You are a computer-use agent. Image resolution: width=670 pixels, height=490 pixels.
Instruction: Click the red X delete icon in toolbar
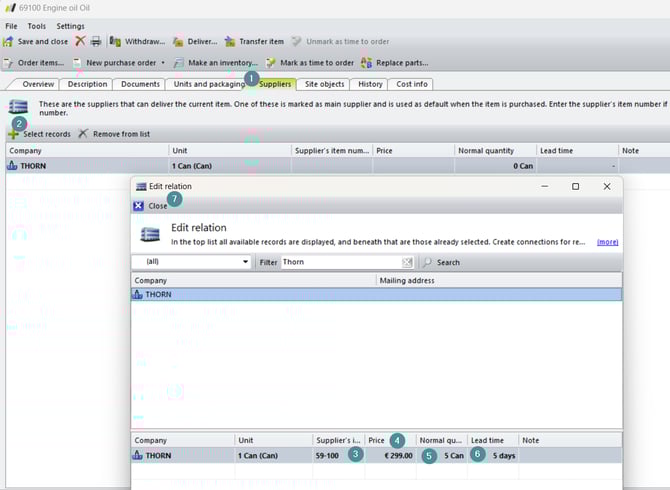click(x=80, y=41)
